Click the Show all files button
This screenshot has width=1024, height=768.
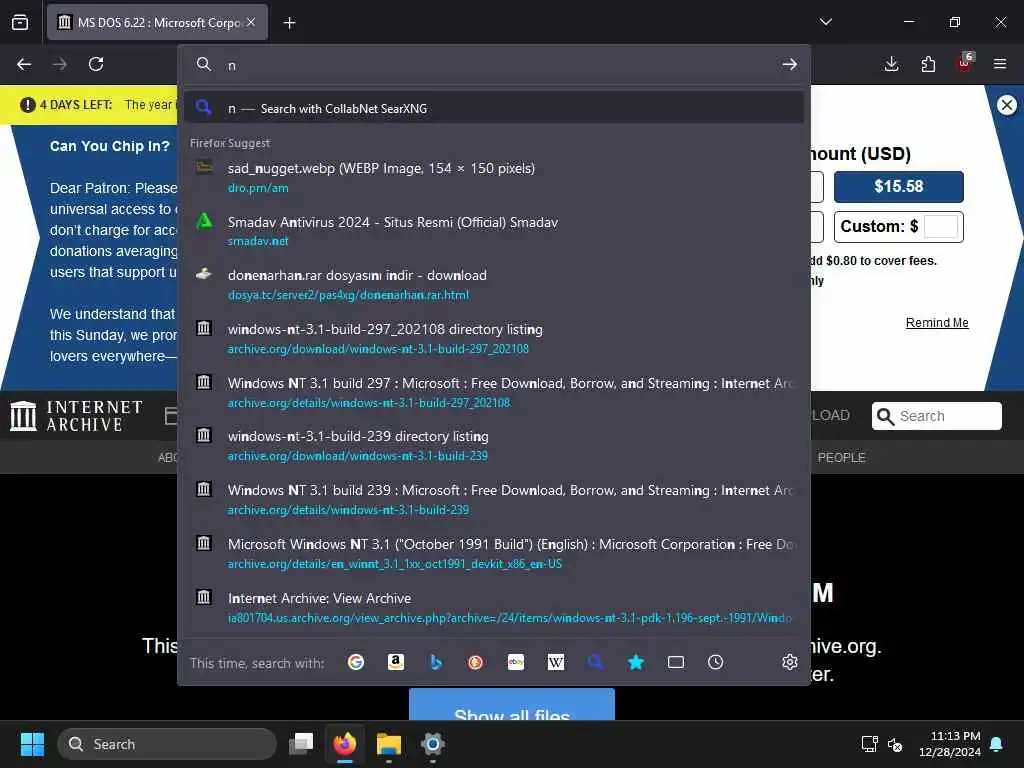(x=512, y=705)
